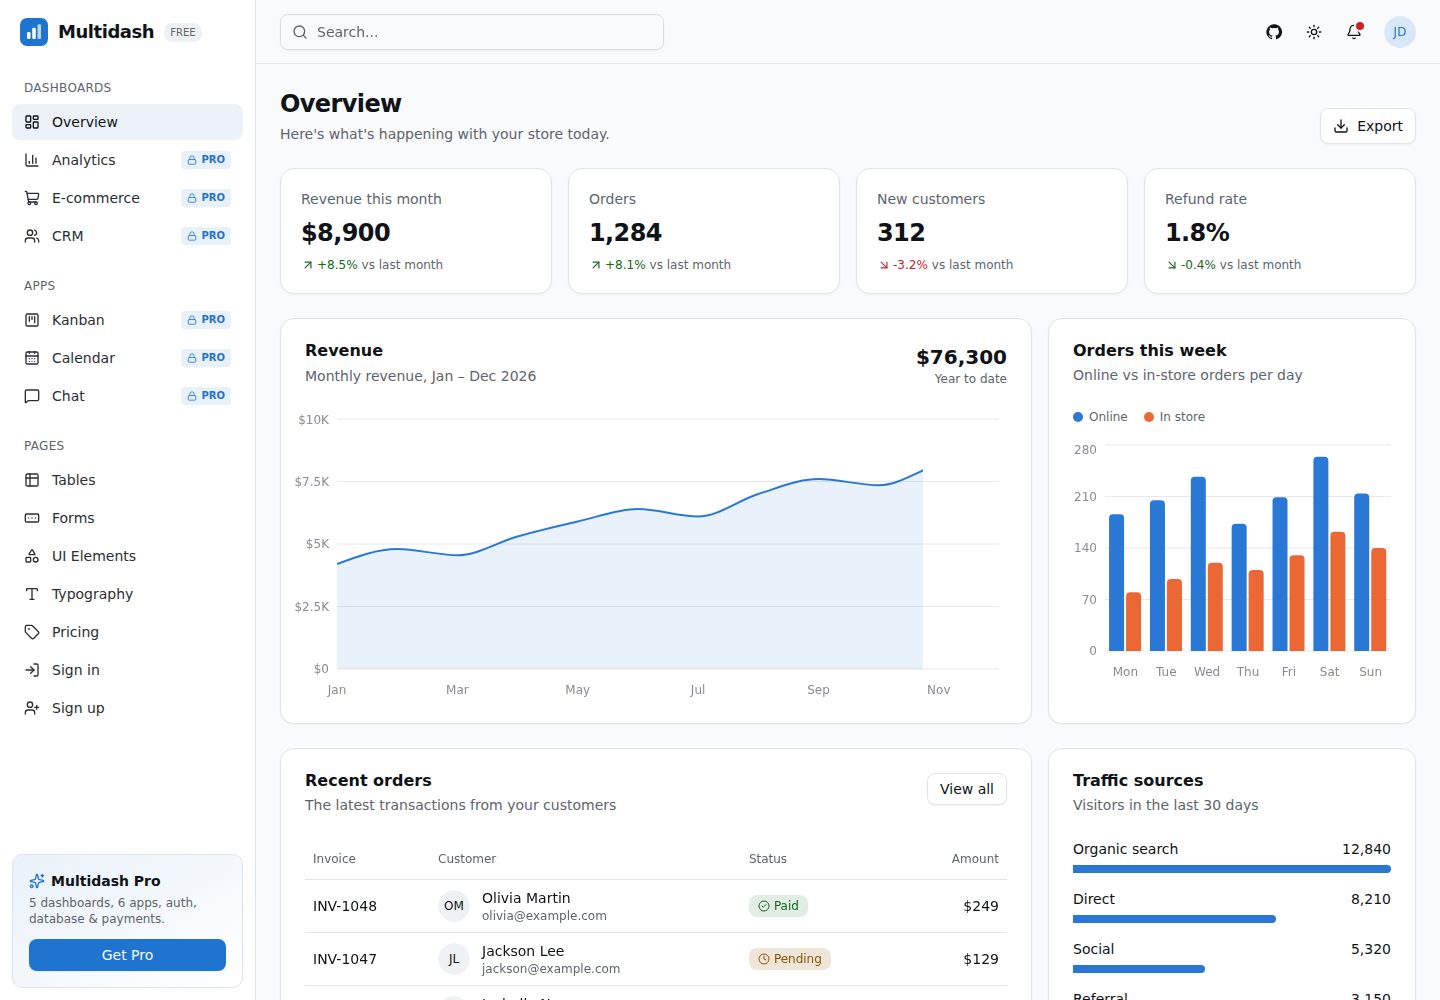Click the Calendar sidebar icon

click(32, 358)
